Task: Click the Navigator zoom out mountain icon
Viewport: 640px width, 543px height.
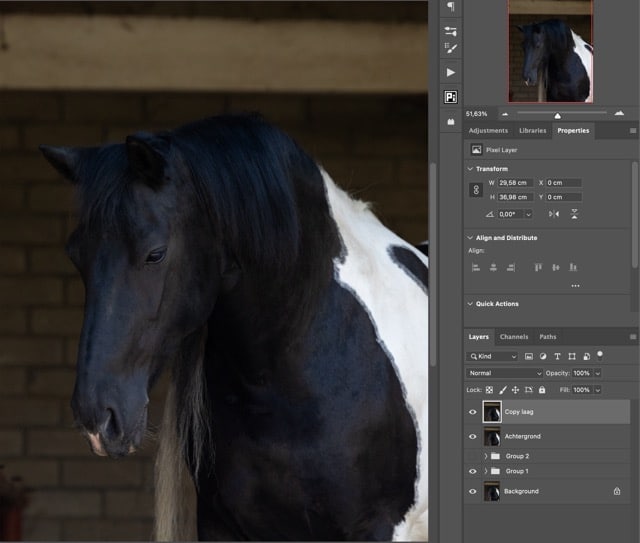Action: point(505,114)
